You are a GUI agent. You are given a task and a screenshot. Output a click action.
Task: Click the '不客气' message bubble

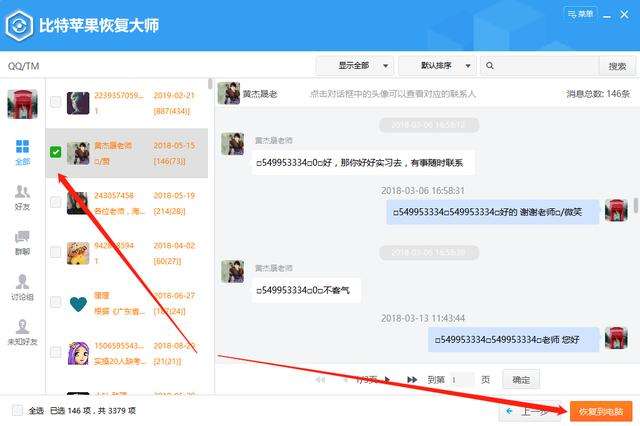point(306,290)
